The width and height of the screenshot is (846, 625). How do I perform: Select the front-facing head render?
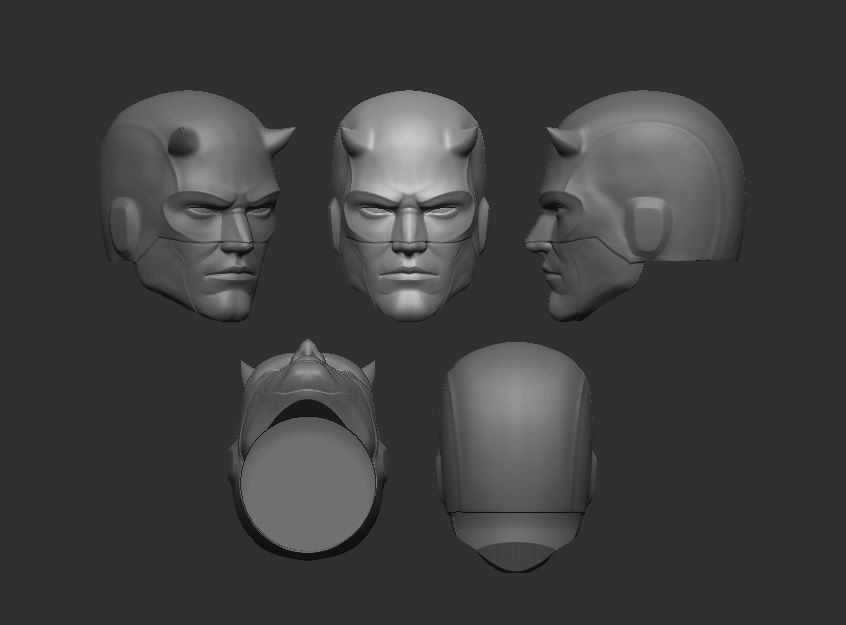409,206
